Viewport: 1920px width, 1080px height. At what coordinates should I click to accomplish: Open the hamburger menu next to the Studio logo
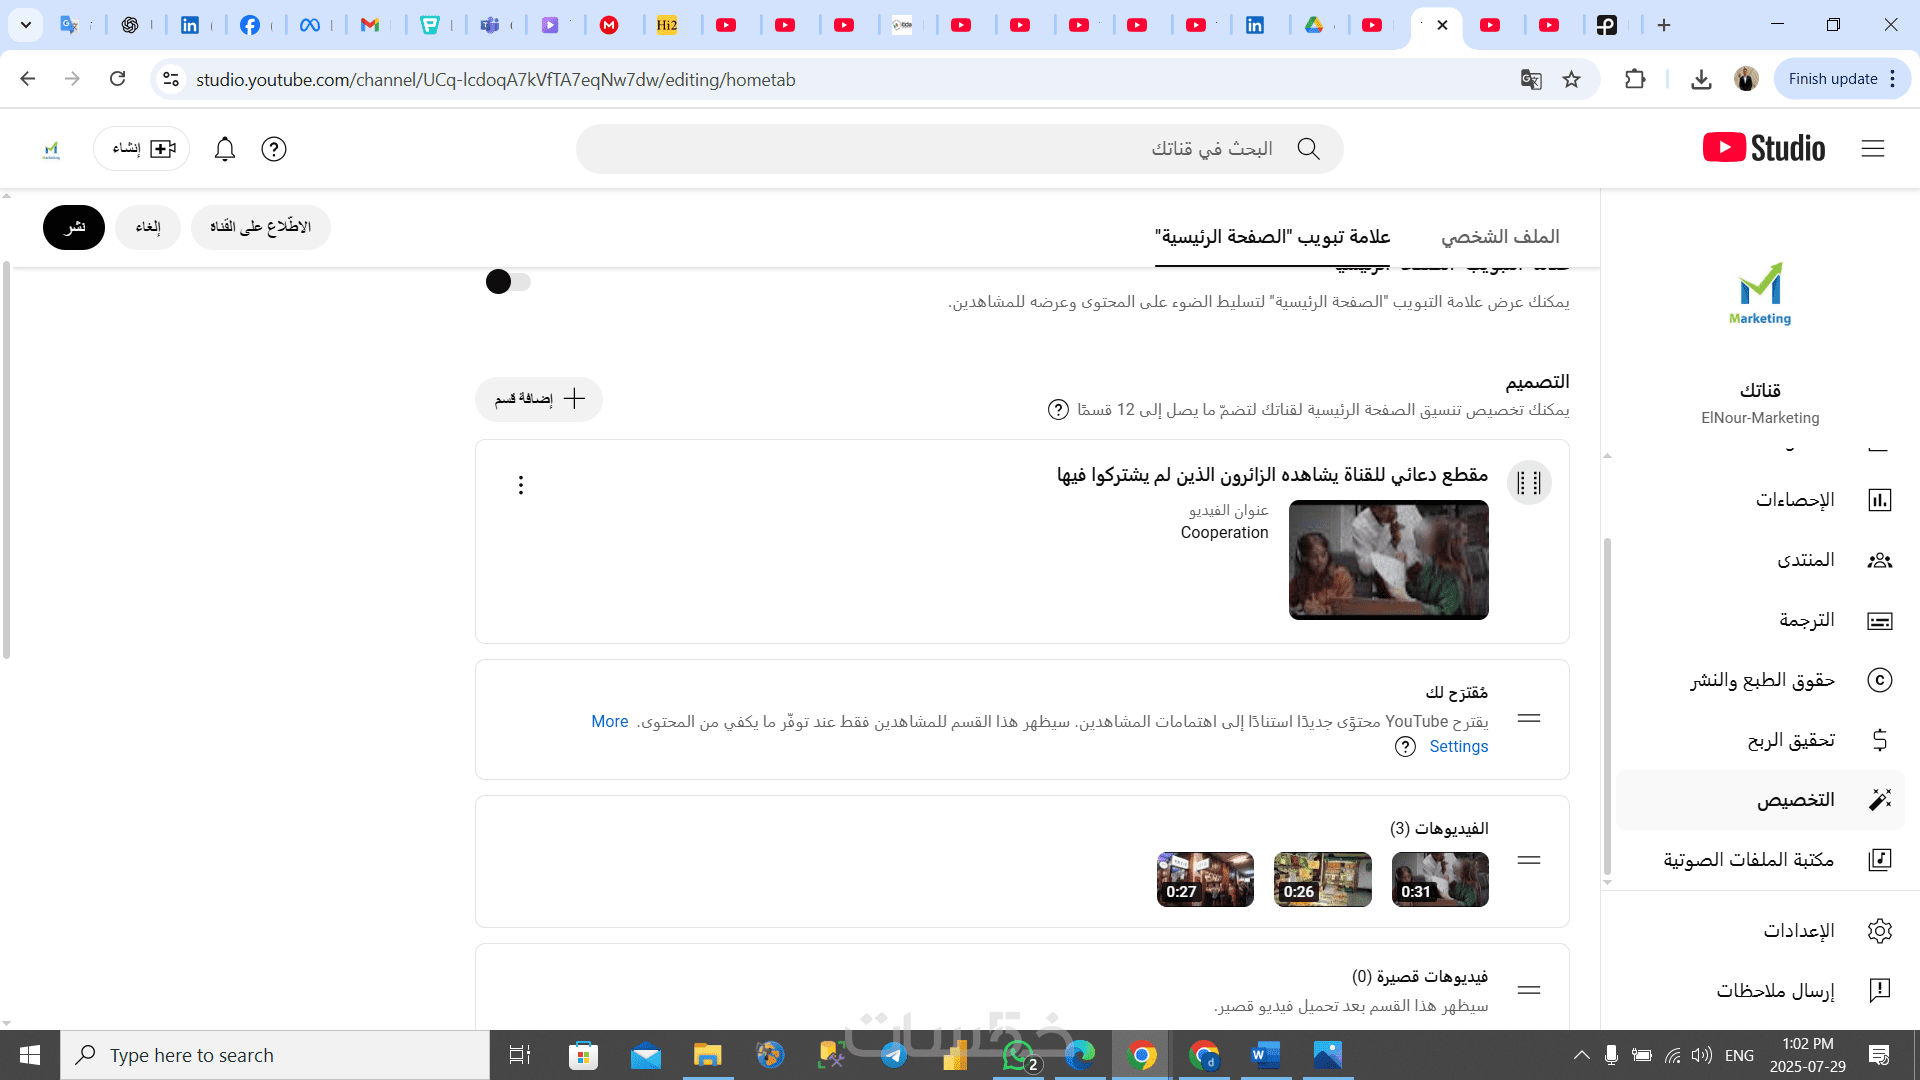click(1872, 149)
